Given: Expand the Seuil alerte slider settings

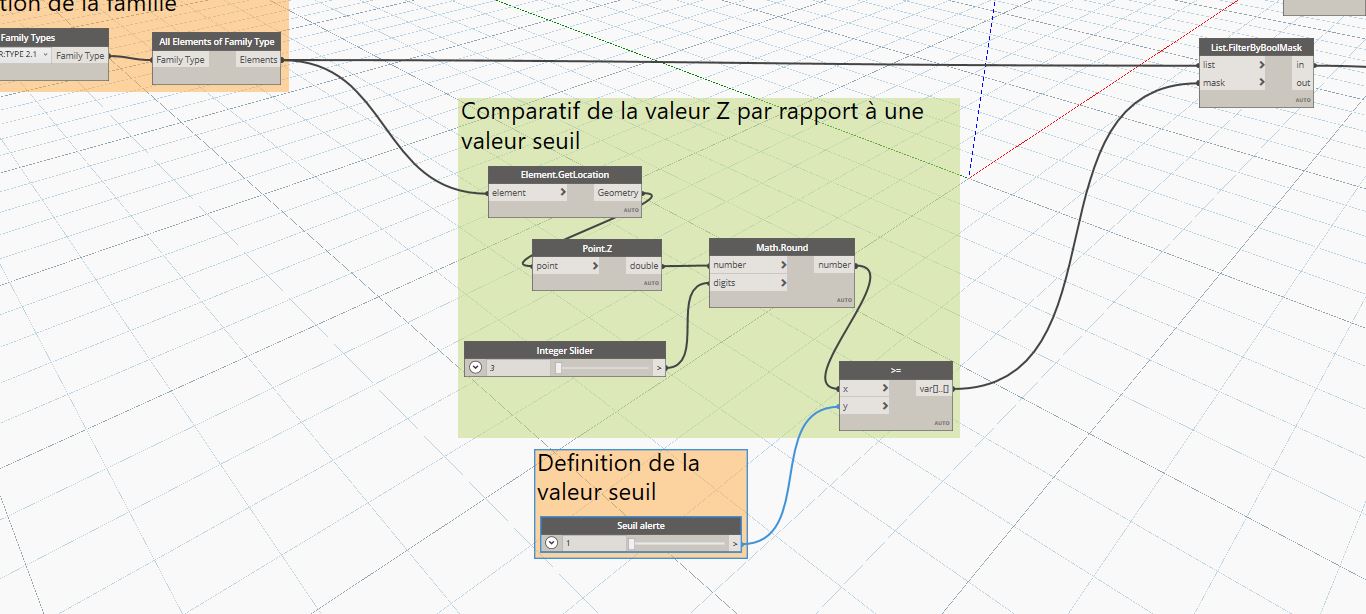Looking at the screenshot, I should pyautogui.click(x=551, y=544).
